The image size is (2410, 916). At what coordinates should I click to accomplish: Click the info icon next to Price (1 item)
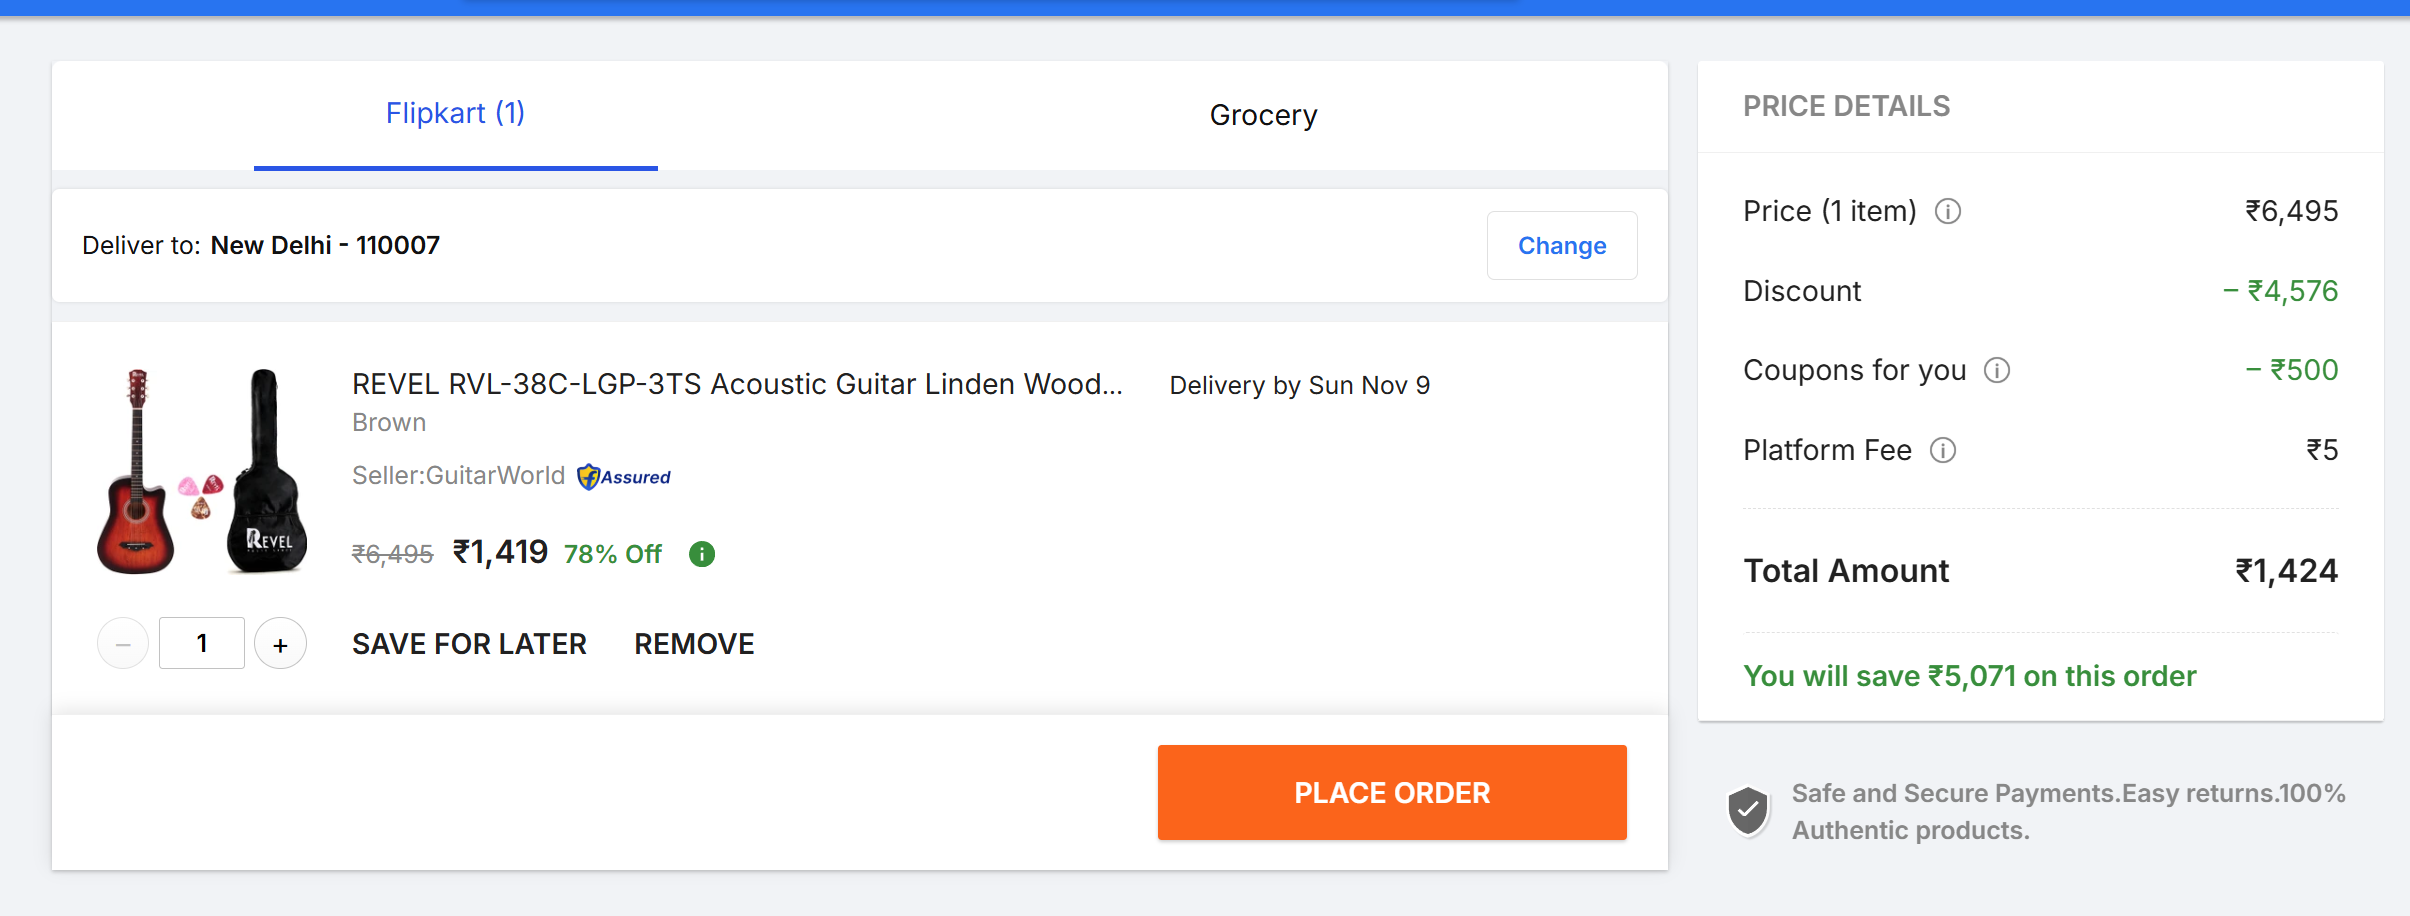1947,211
